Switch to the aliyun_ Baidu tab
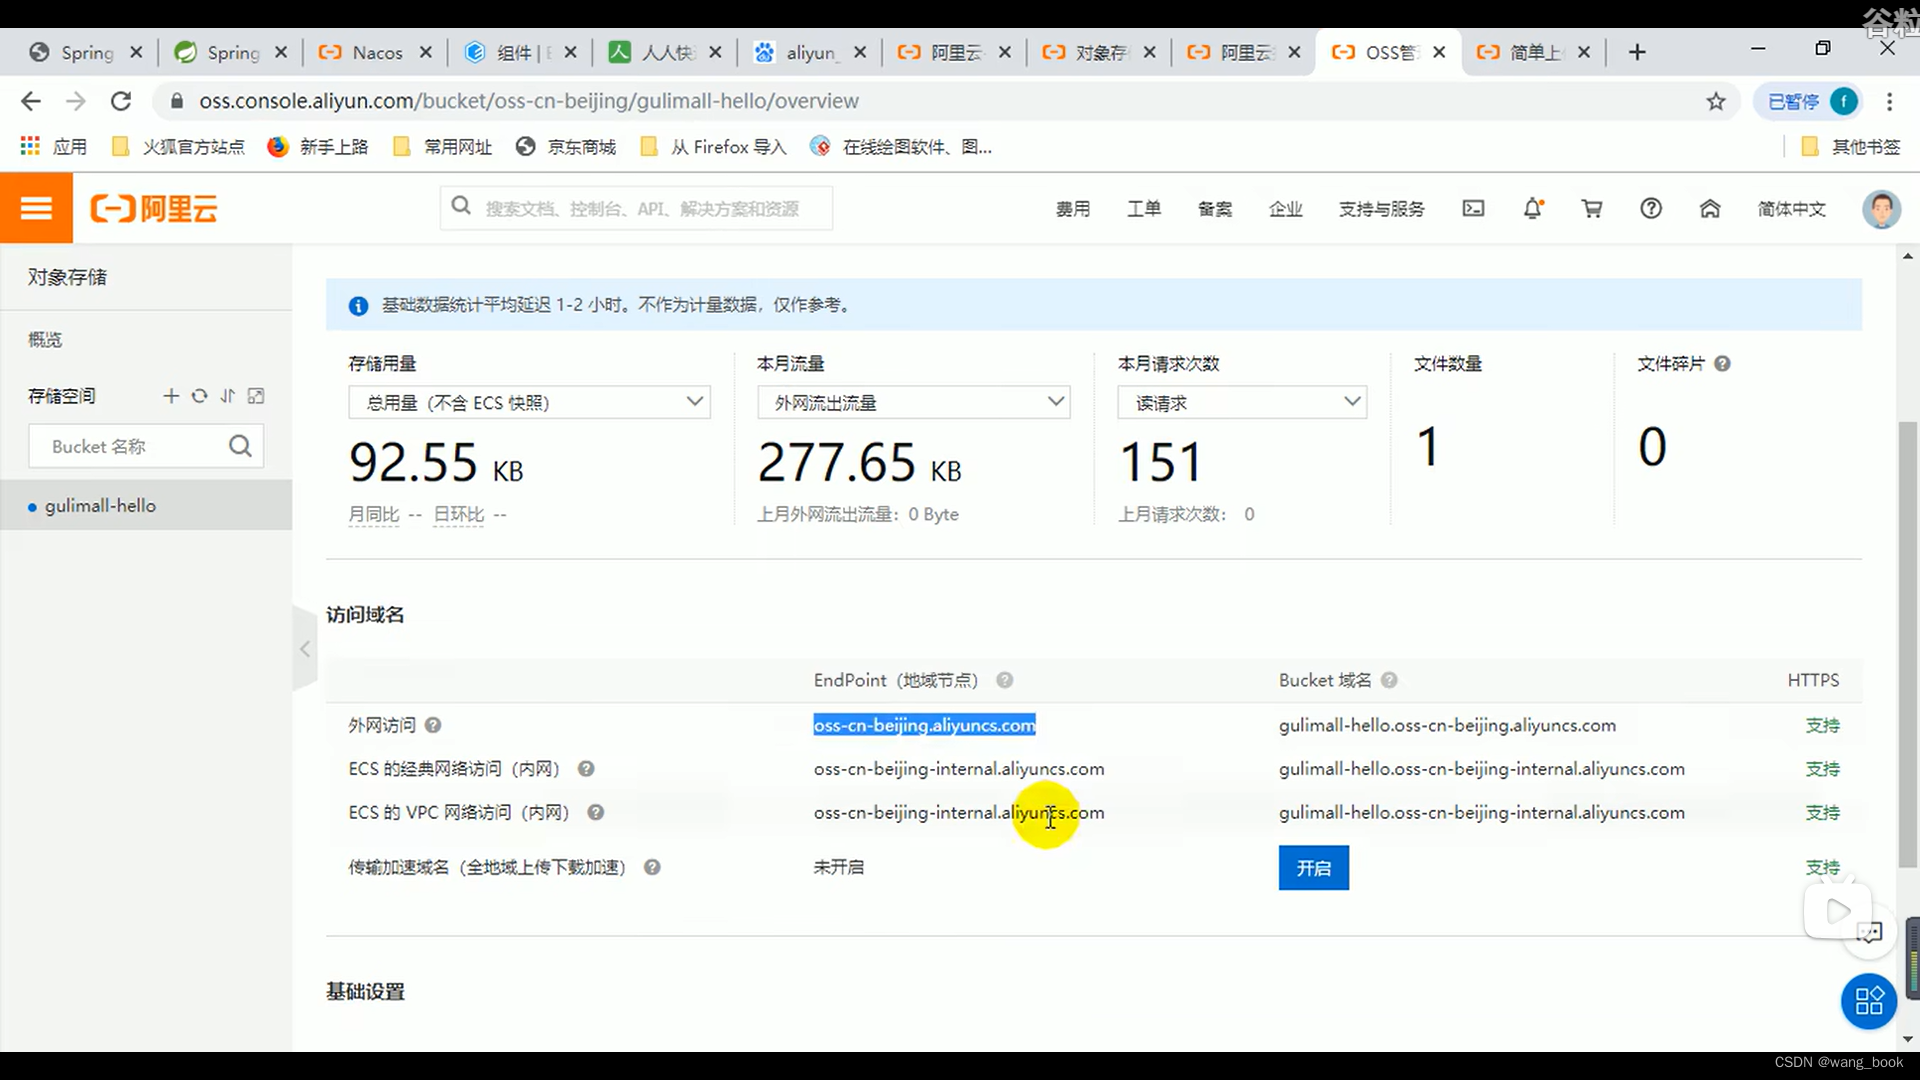The height and width of the screenshot is (1080, 1920). pos(810,52)
